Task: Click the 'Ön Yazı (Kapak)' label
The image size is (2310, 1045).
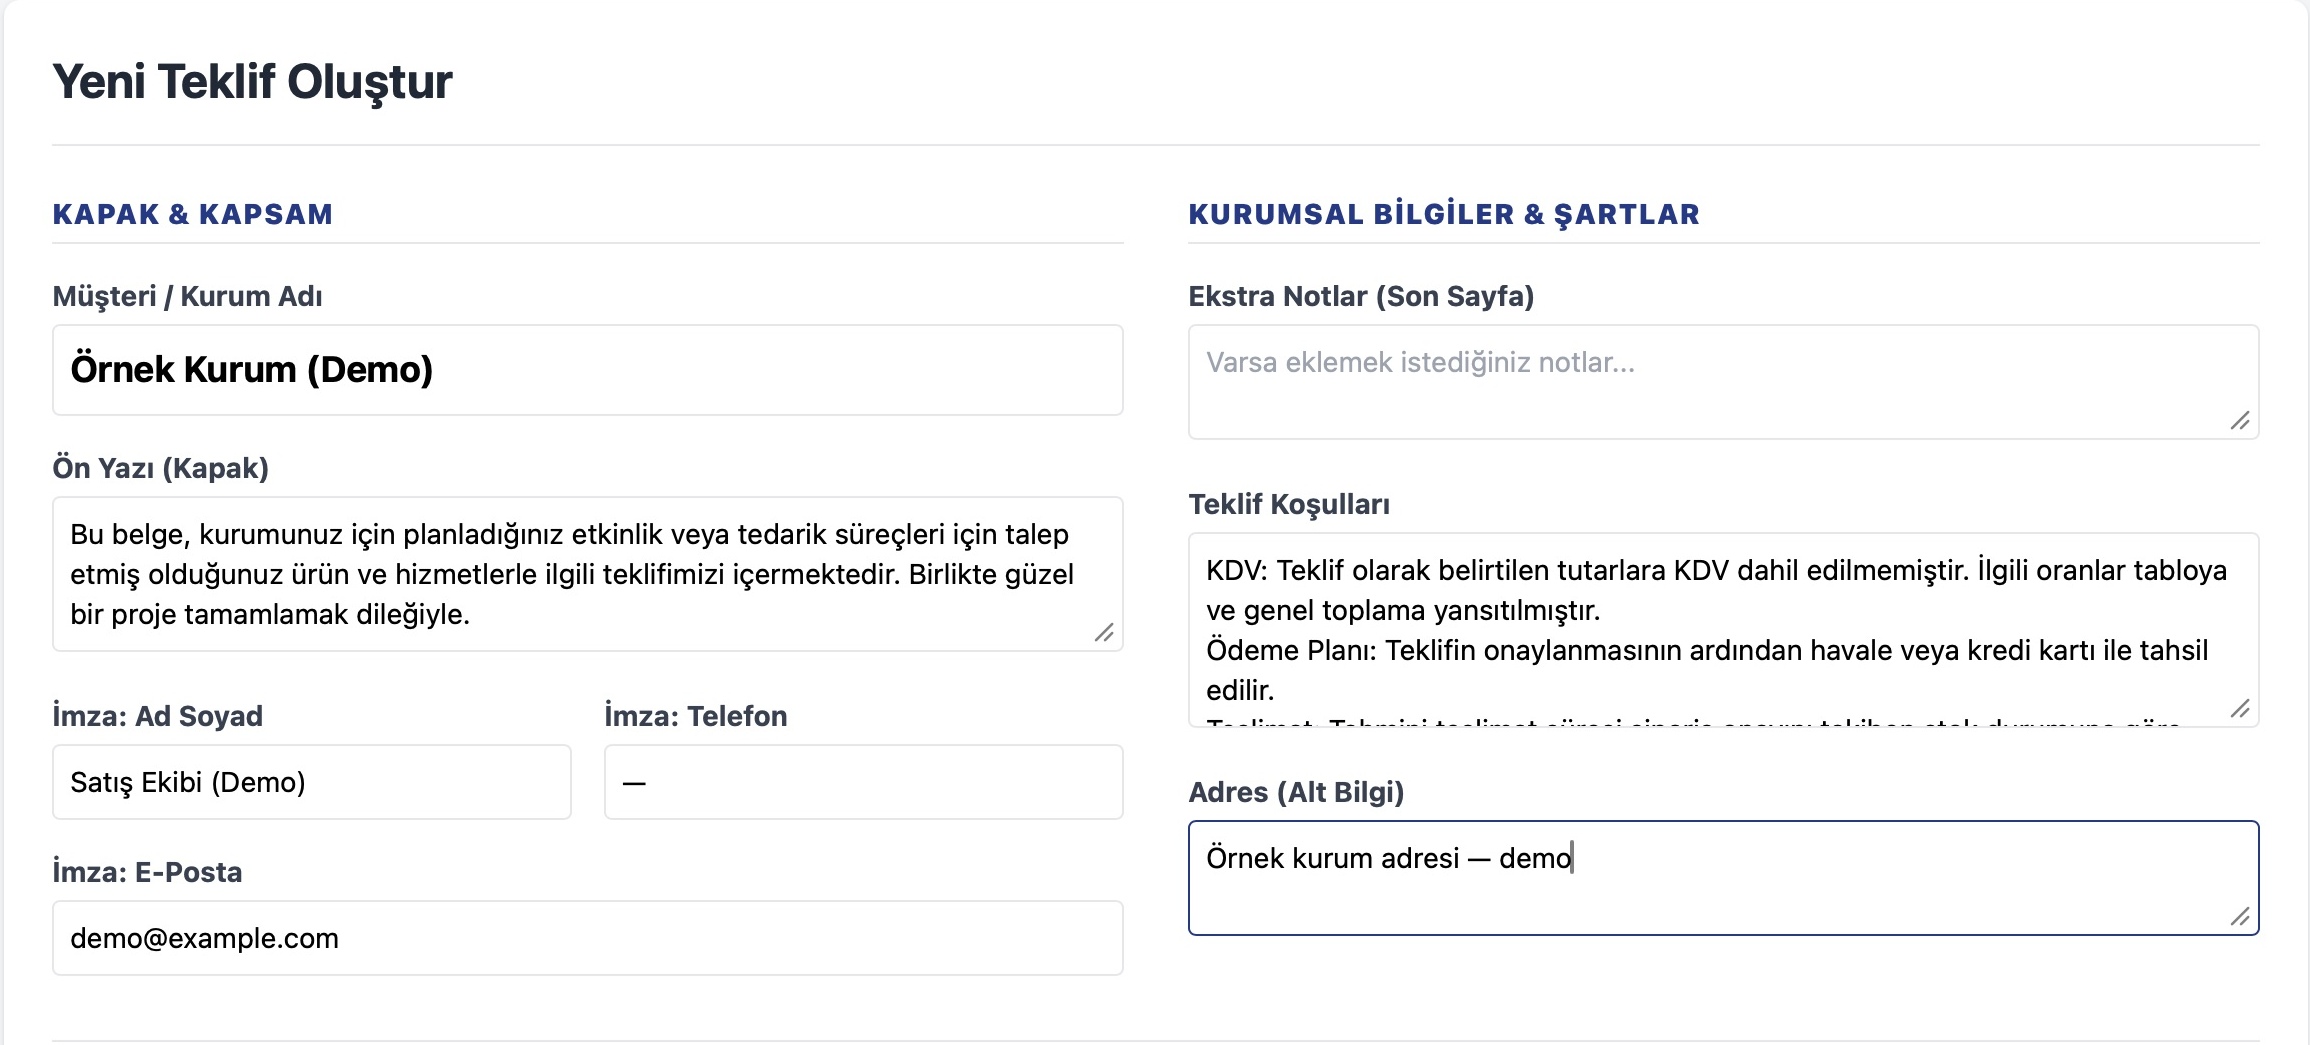Action: (161, 468)
